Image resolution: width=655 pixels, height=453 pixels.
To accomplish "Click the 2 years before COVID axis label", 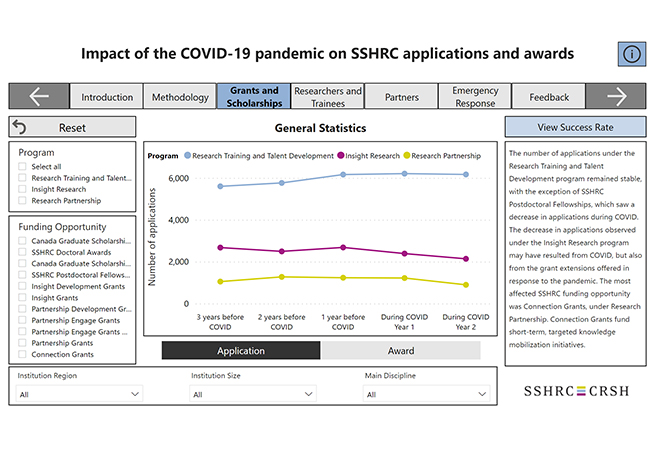I will click(282, 322).
